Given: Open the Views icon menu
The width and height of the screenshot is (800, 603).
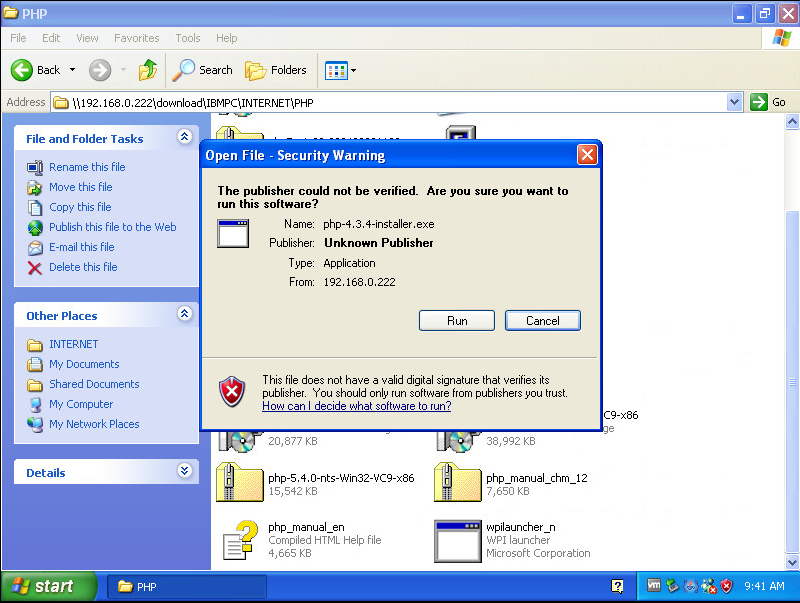Looking at the screenshot, I should pos(336,70).
